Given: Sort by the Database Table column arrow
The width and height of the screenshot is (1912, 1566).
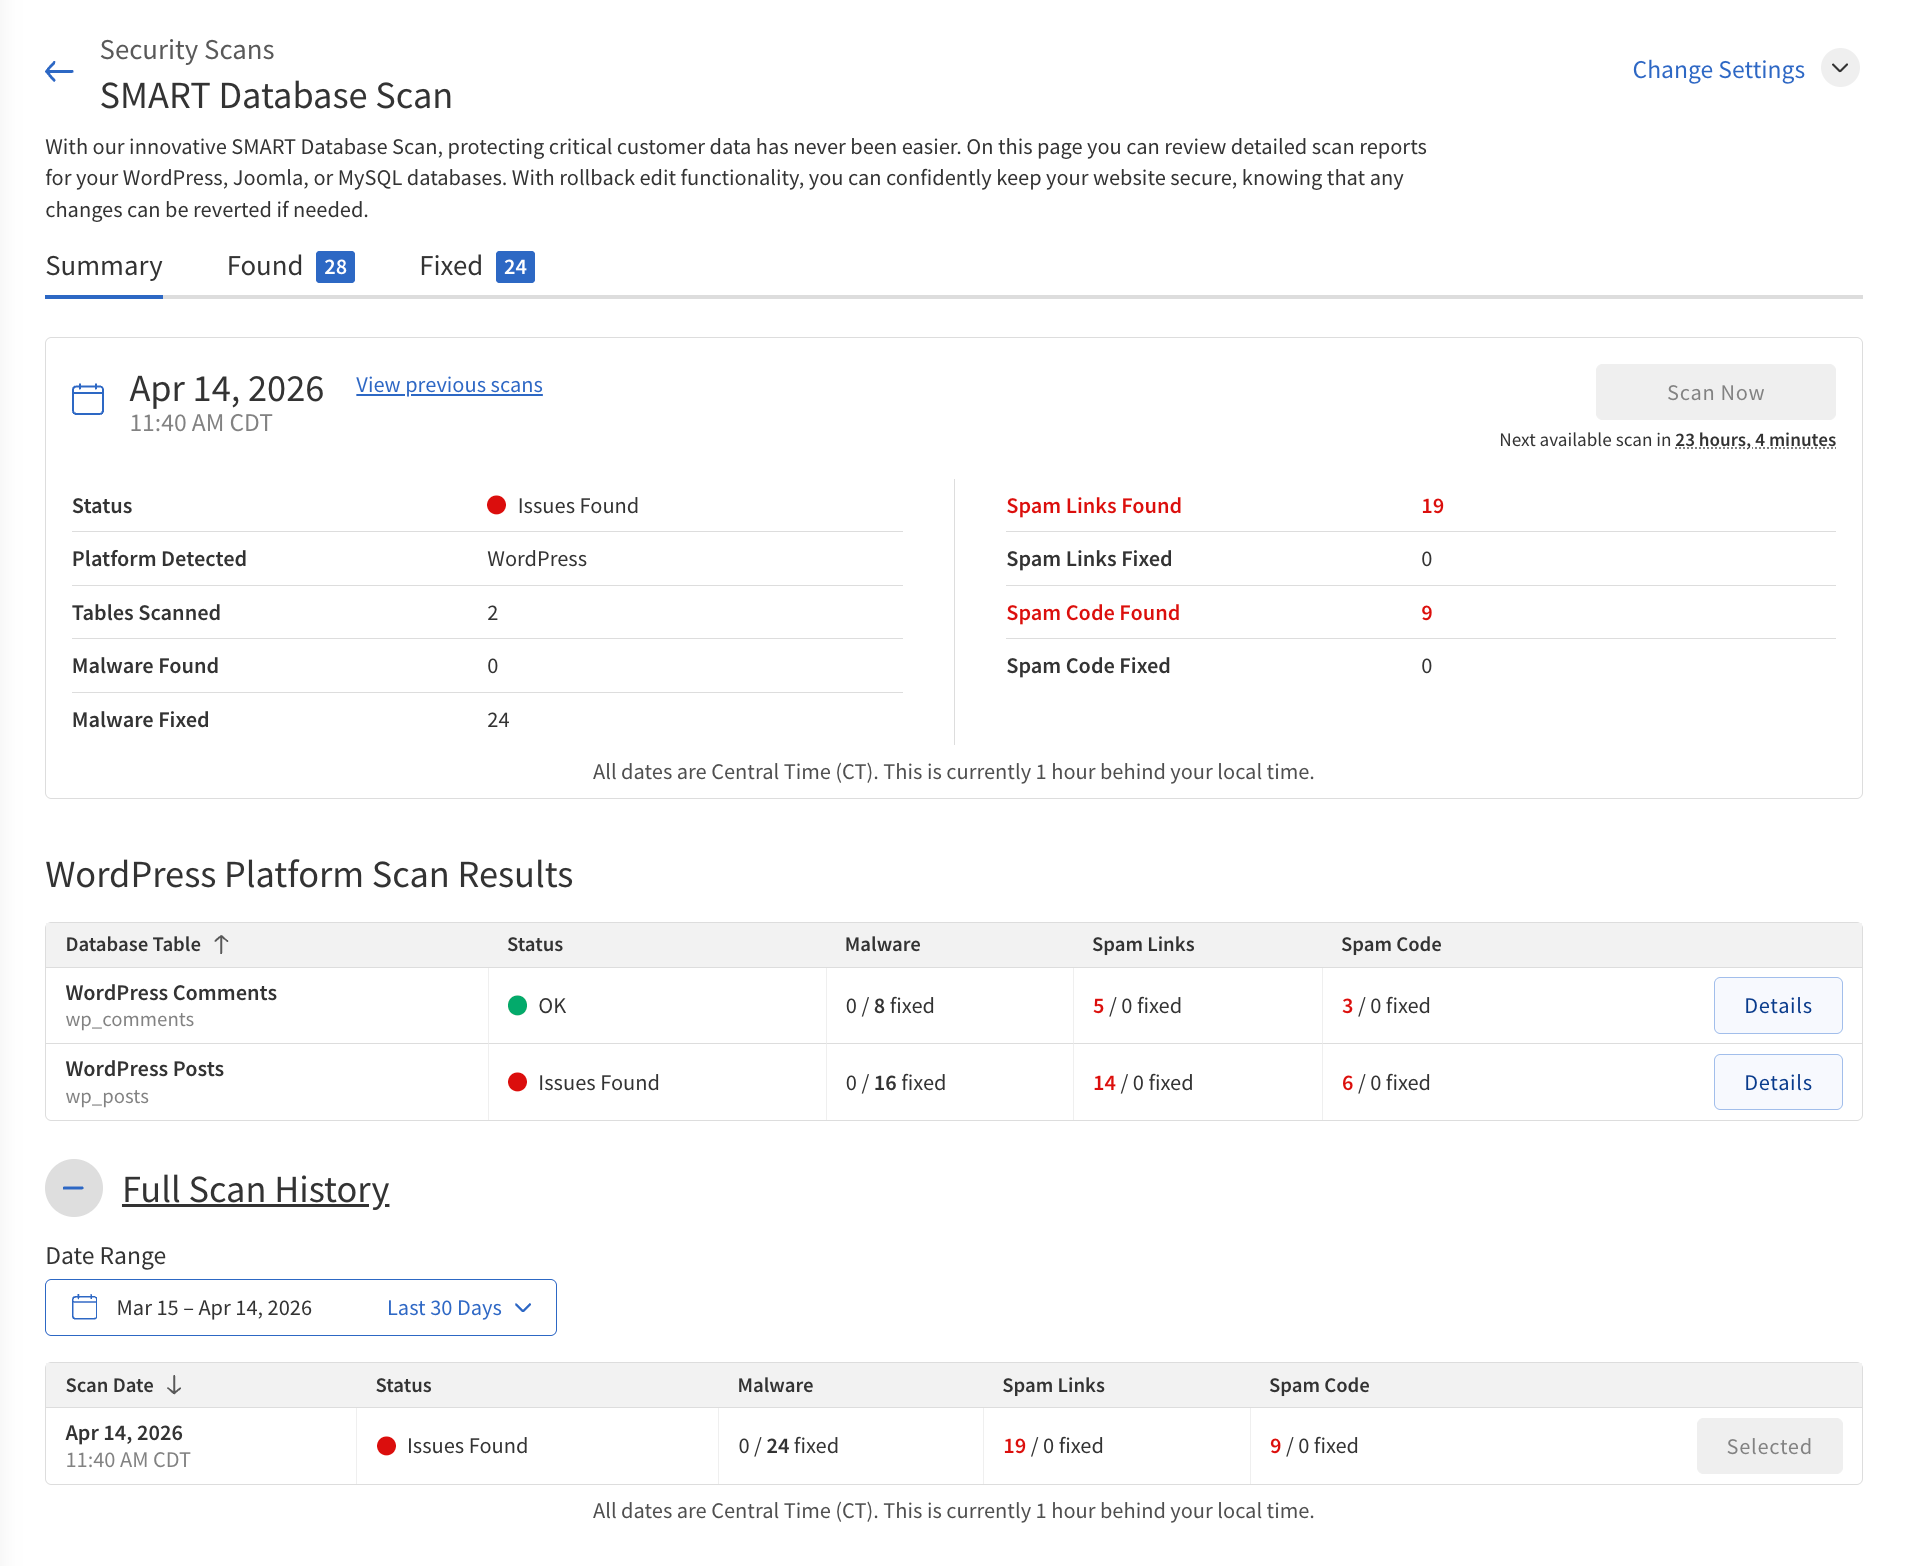Looking at the screenshot, I should tap(222, 944).
